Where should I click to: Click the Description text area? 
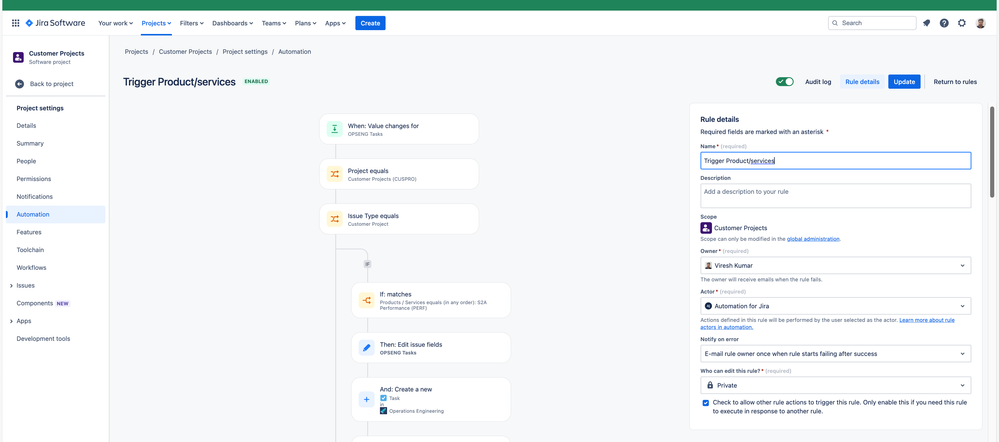pyautogui.click(x=836, y=196)
